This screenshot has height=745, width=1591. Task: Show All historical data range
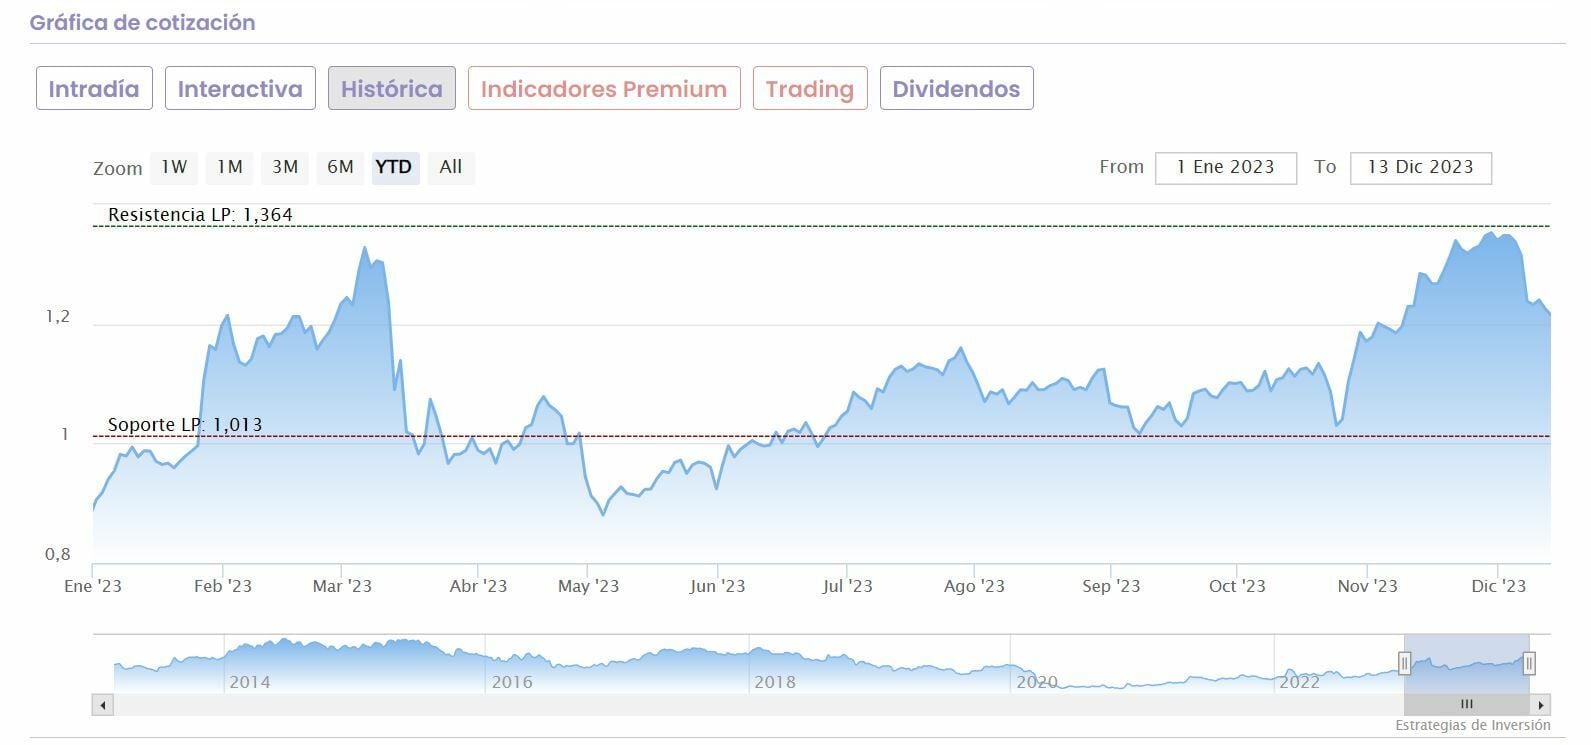451,167
